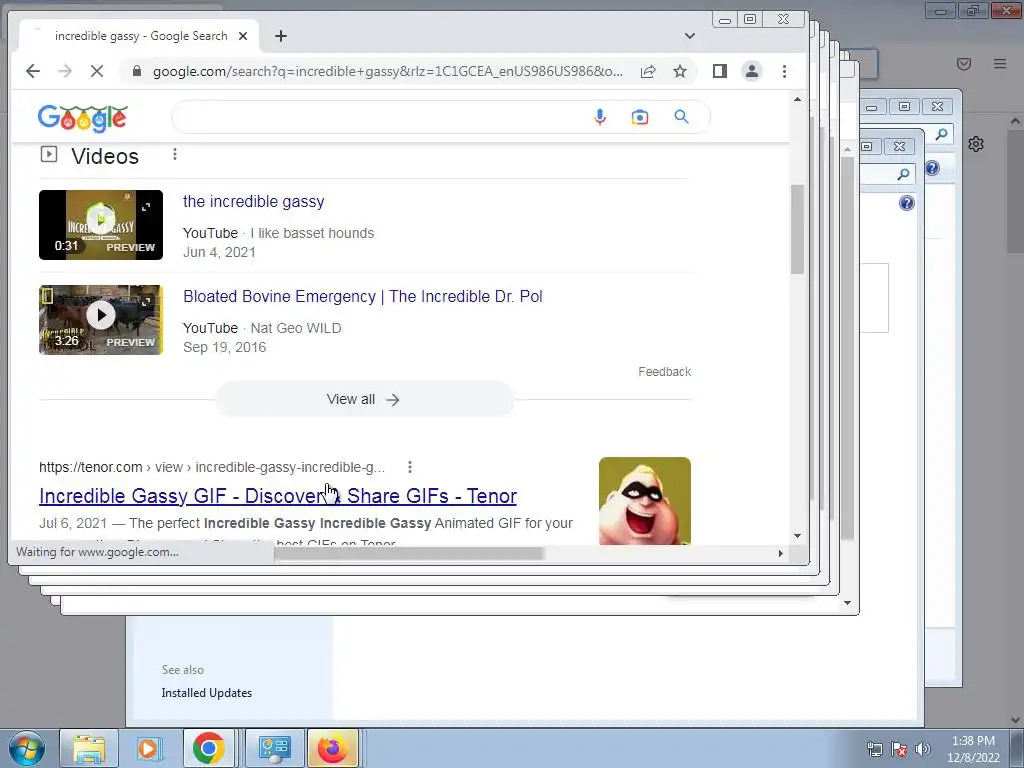Click the blue magnifier search button
Viewport: 1024px width, 768px height.
click(x=681, y=117)
